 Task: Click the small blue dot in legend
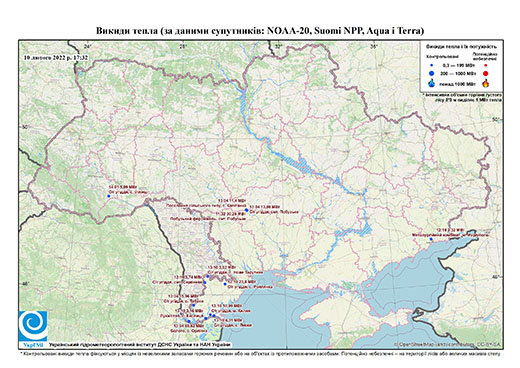pos(432,66)
